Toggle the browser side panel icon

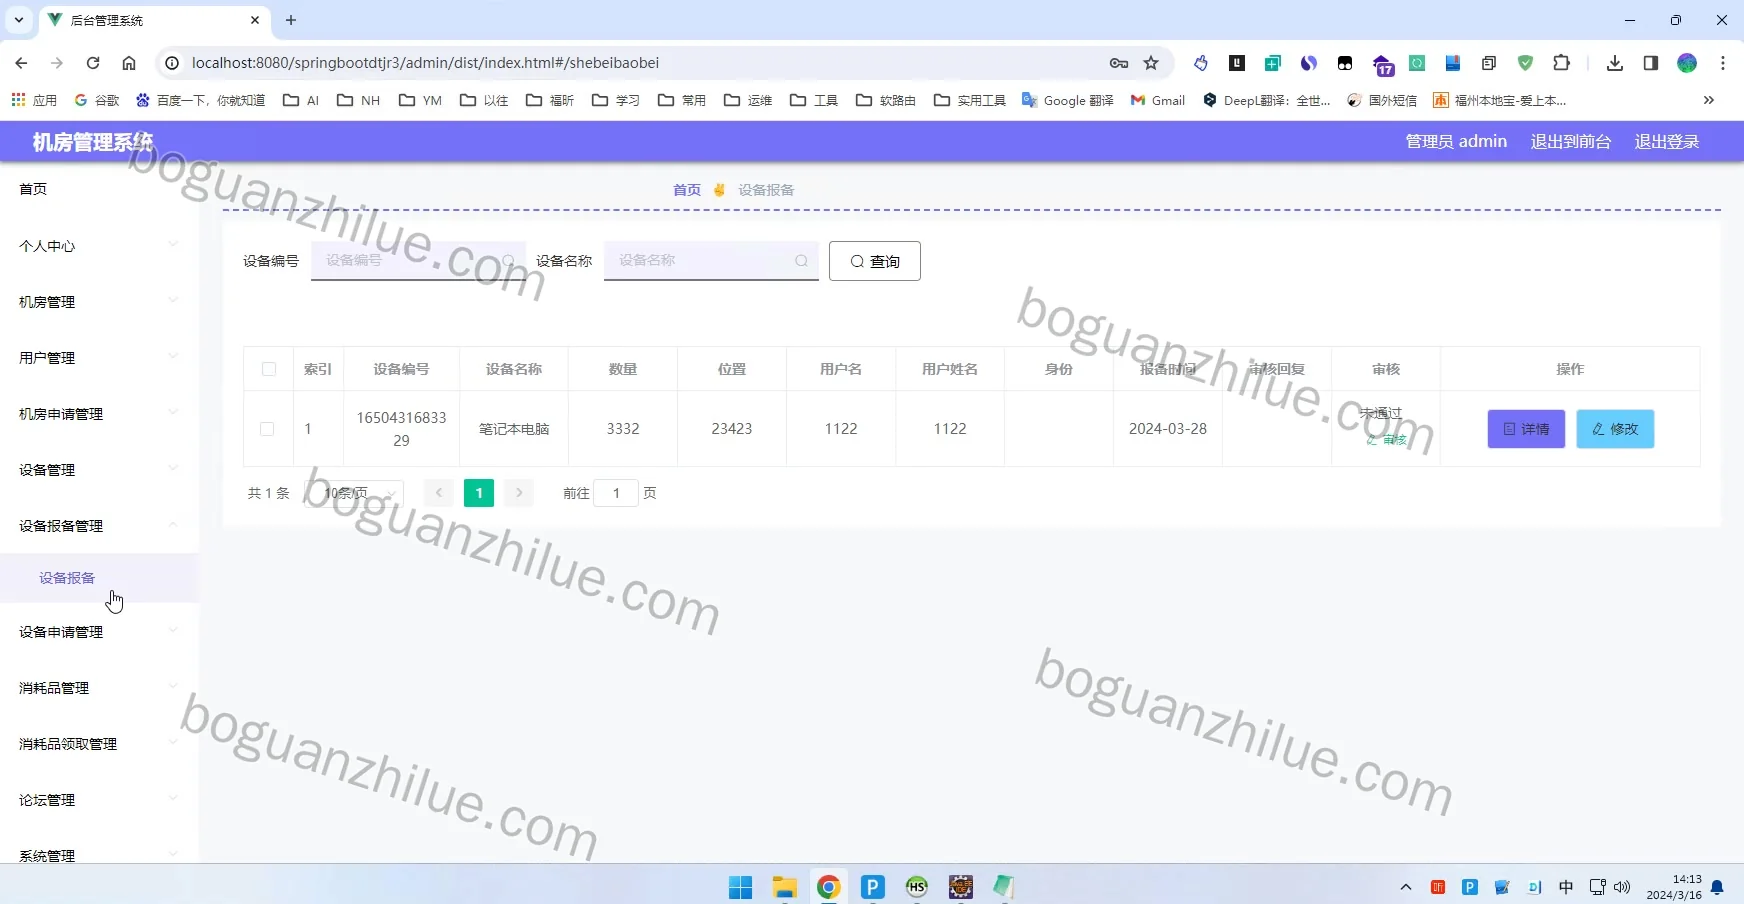pyautogui.click(x=1651, y=63)
